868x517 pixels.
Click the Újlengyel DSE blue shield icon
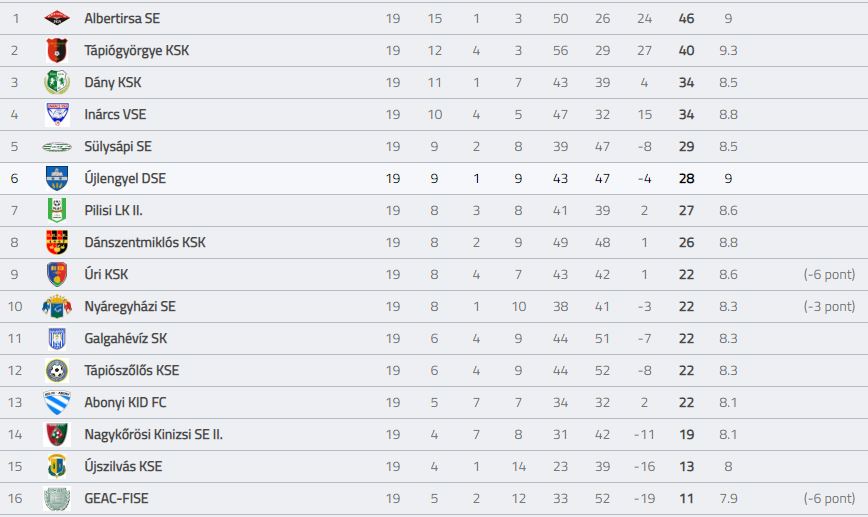coord(57,178)
